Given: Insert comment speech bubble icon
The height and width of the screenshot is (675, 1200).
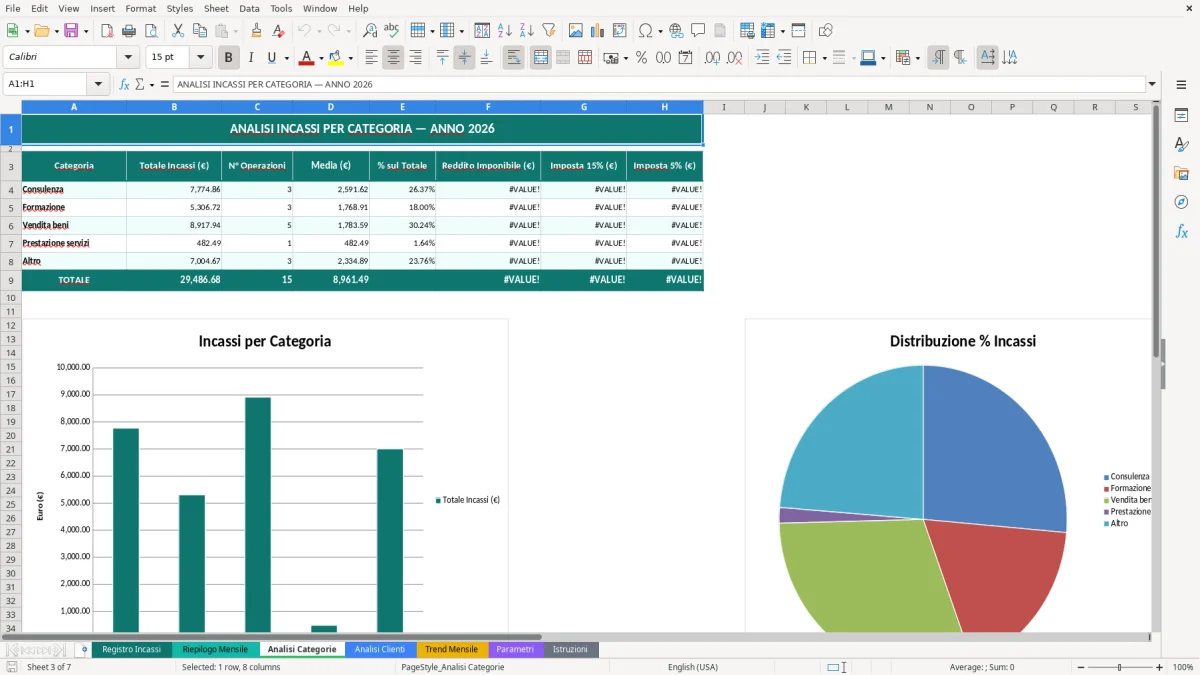Looking at the screenshot, I should click(699, 31).
